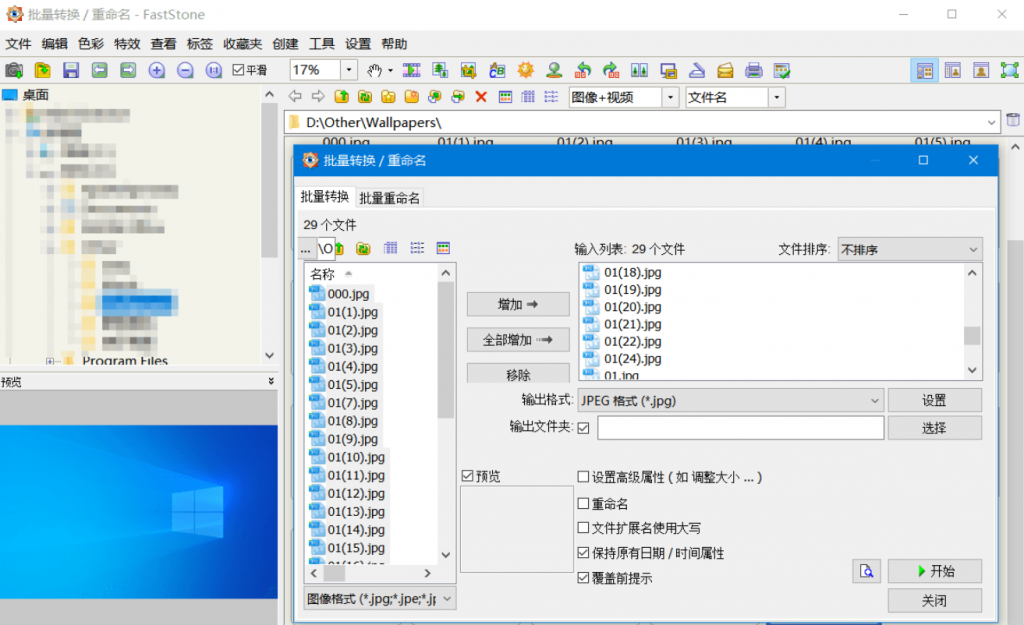Screen dimensions: 1024x625
Task: Click the open file folder icon
Action: 42,70
